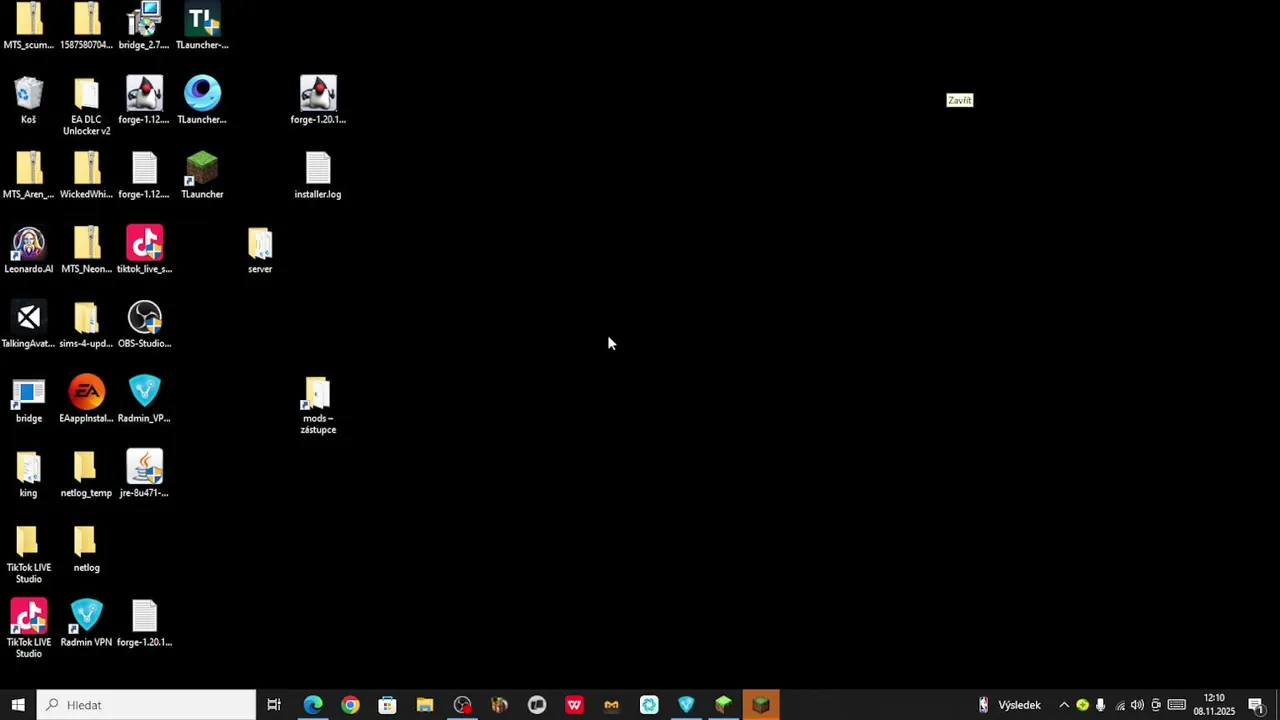Image resolution: width=1280 pixels, height=720 pixels.
Task: Open the Windows Start menu
Action: pos(18,705)
